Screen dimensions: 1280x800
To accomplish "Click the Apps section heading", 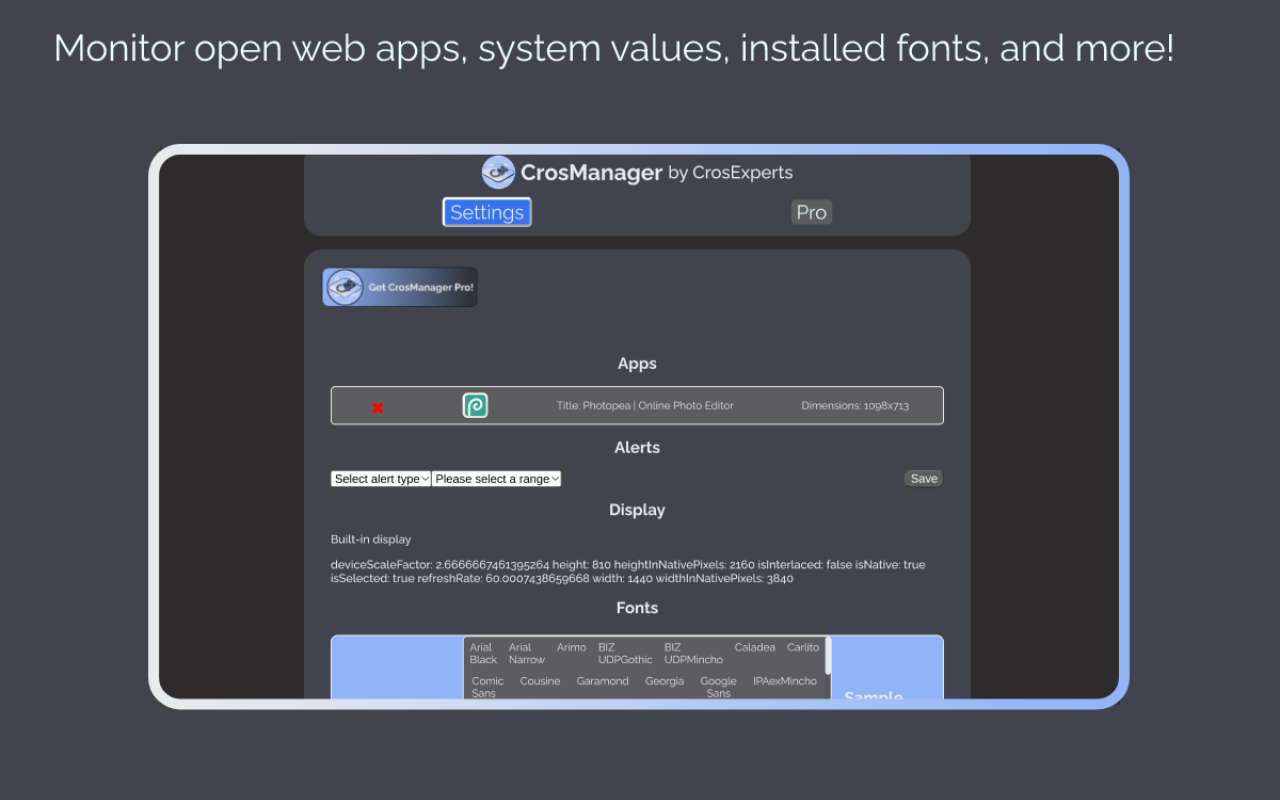I will pos(637,364).
